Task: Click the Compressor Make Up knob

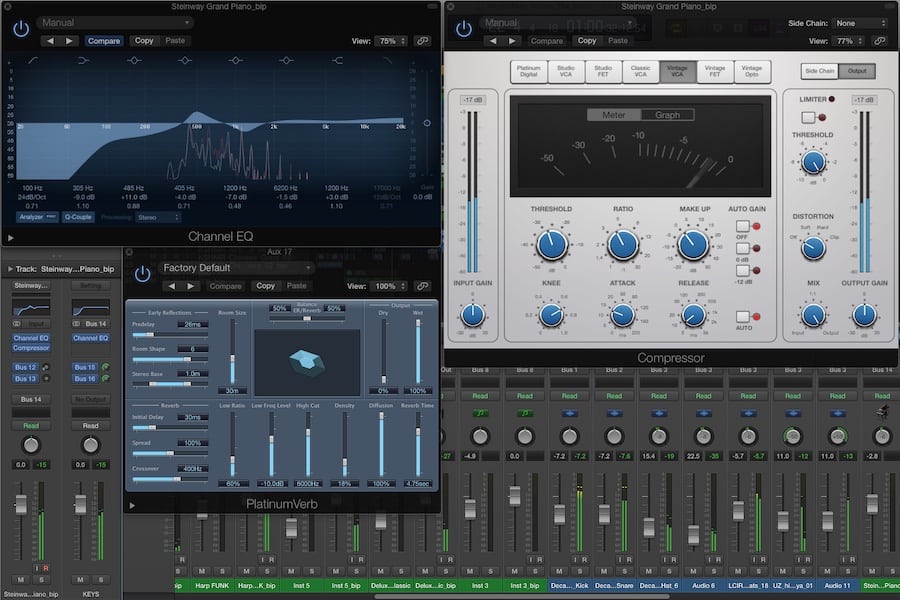Action: click(x=693, y=245)
